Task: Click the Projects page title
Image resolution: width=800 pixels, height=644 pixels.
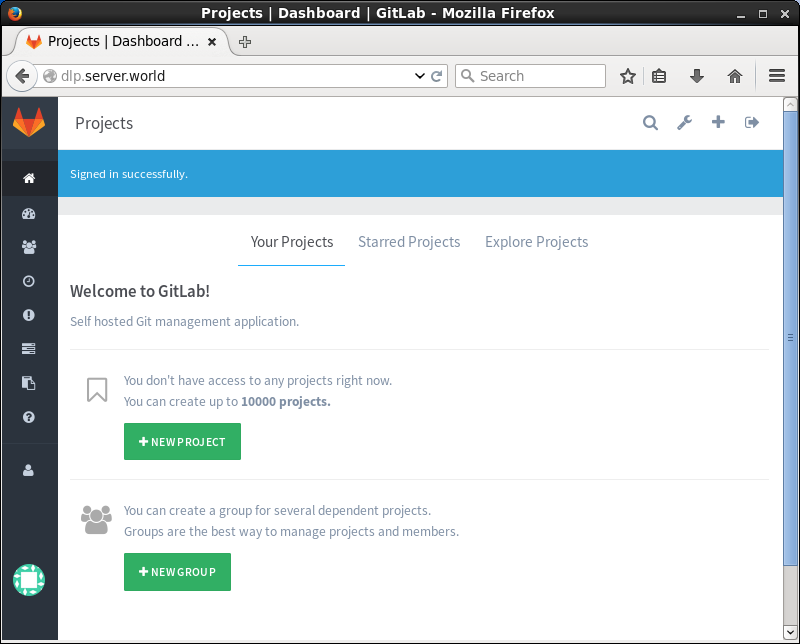Action: pos(104,123)
